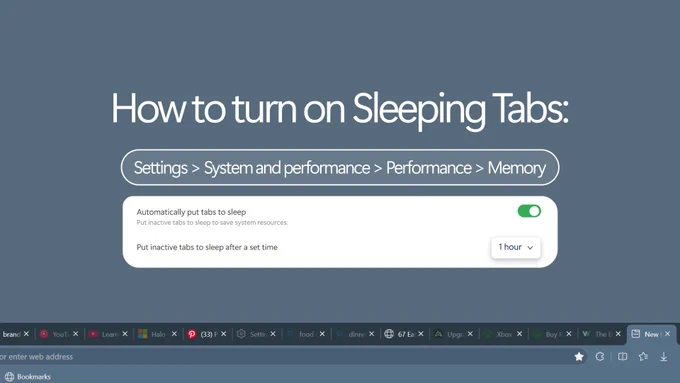This screenshot has width=680, height=383.
Task: Click the Pinterest favicon on its tab
Action: click(192, 334)
